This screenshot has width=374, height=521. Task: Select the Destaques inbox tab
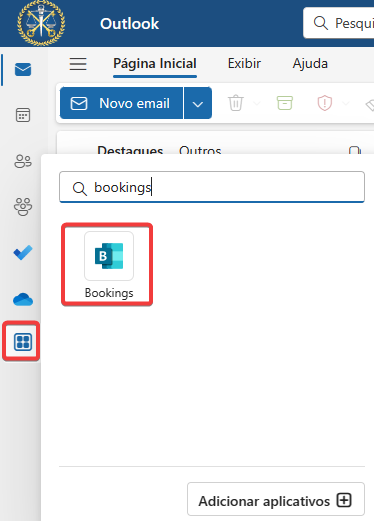(130, 150)
